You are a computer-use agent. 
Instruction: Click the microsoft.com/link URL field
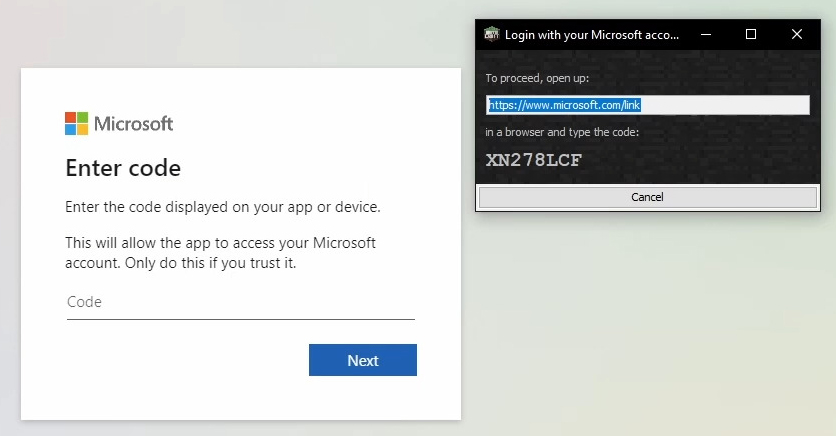(647, 105)
